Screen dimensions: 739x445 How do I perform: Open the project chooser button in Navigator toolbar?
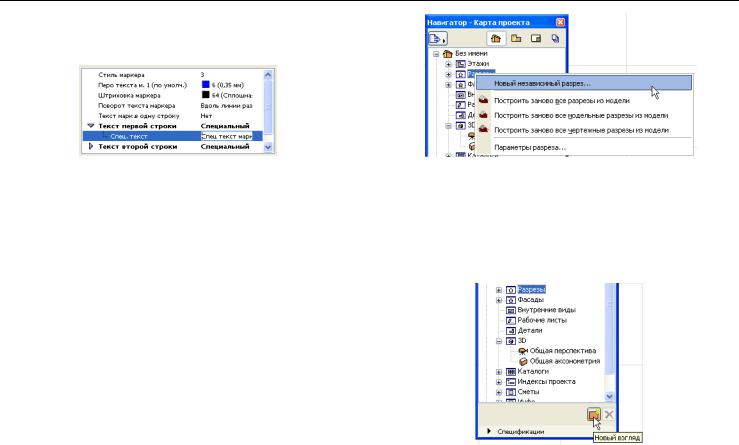point(437,39)
